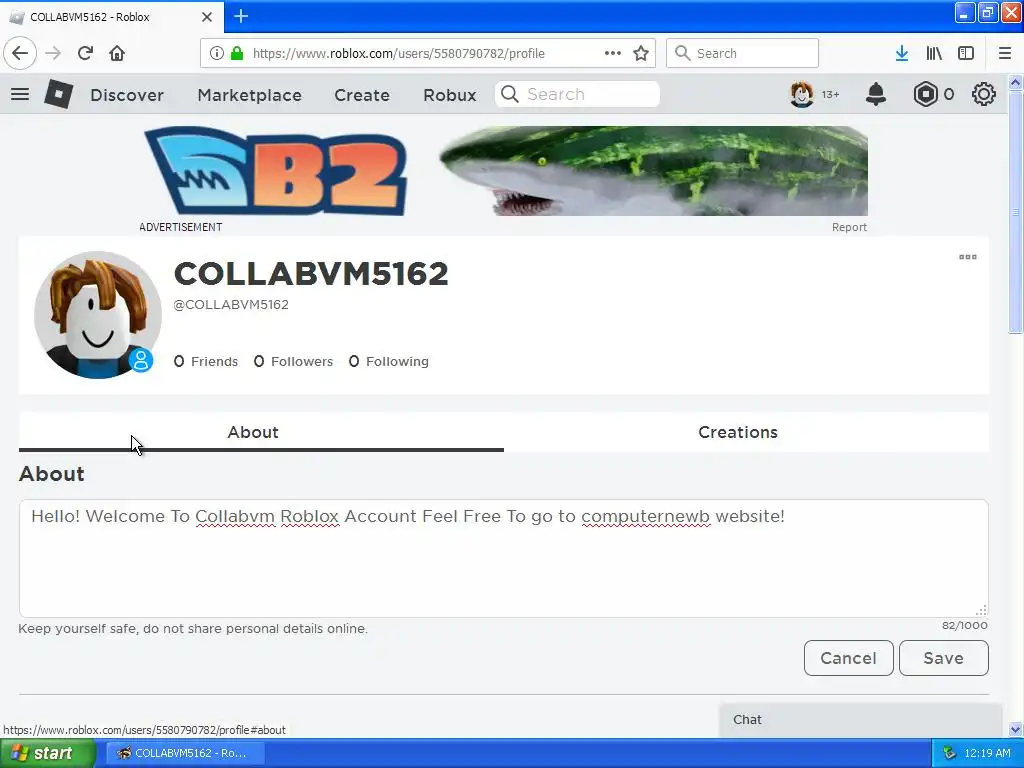Click the Save button
The height and width of the screenshot is (768, 1024).
944,658
